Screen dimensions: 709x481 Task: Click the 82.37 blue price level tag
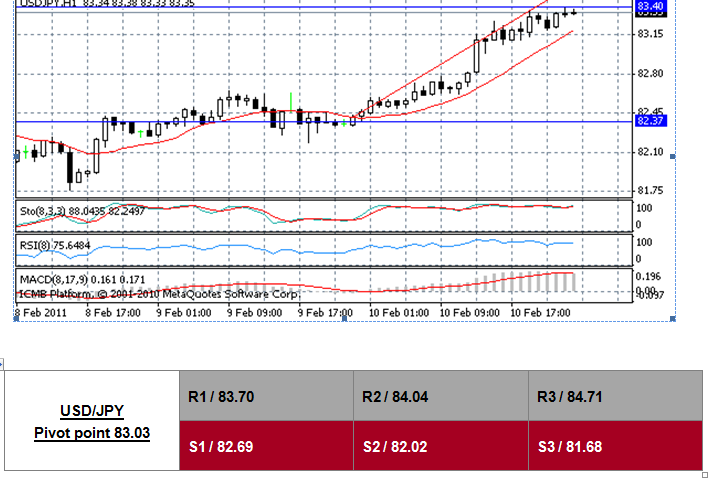coord(649,121)
